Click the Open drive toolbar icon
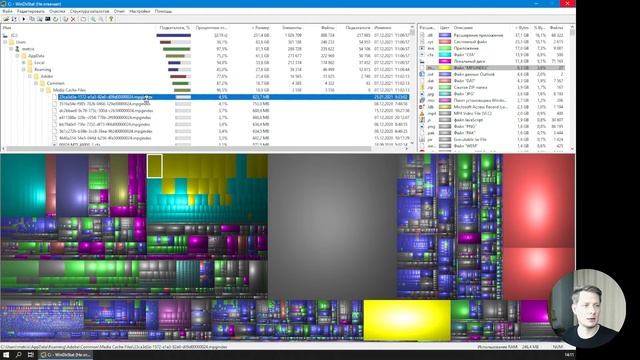The image size is (640, 360). pyautogui.click(x=6, y=19)
